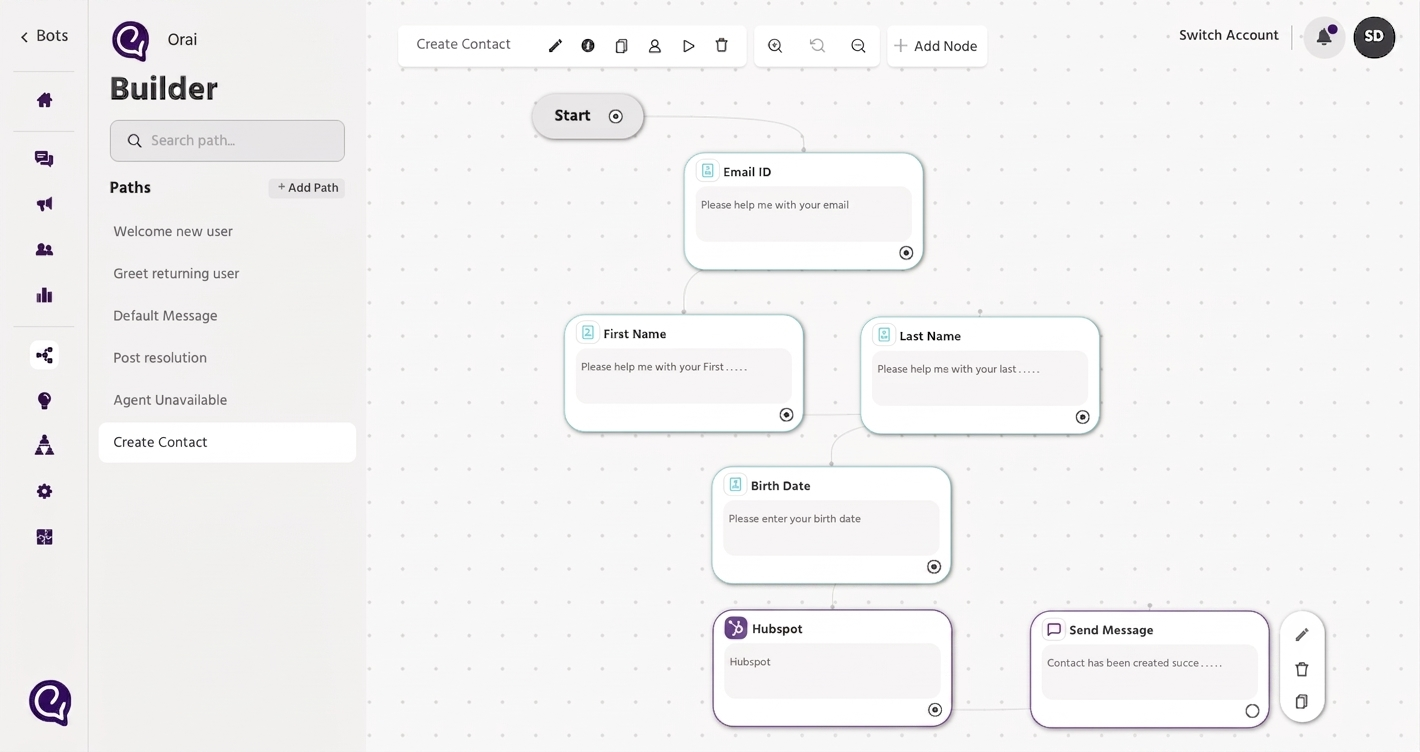The height and width of the screenshot is (752, 1420).
Task: Click the Add Path button
Action: (307, 188)
